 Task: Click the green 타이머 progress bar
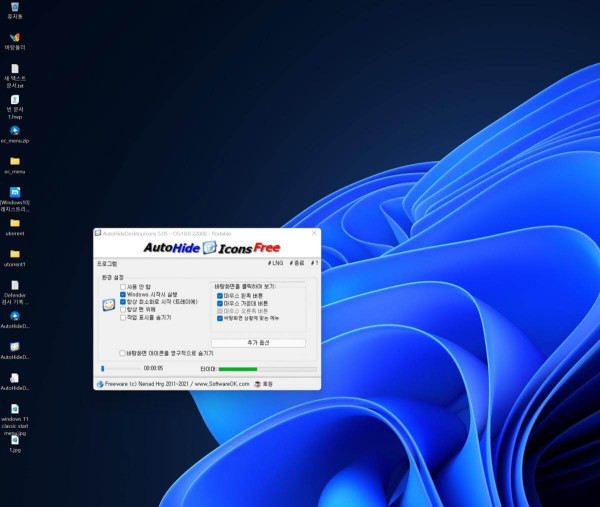tap(238, 369)
